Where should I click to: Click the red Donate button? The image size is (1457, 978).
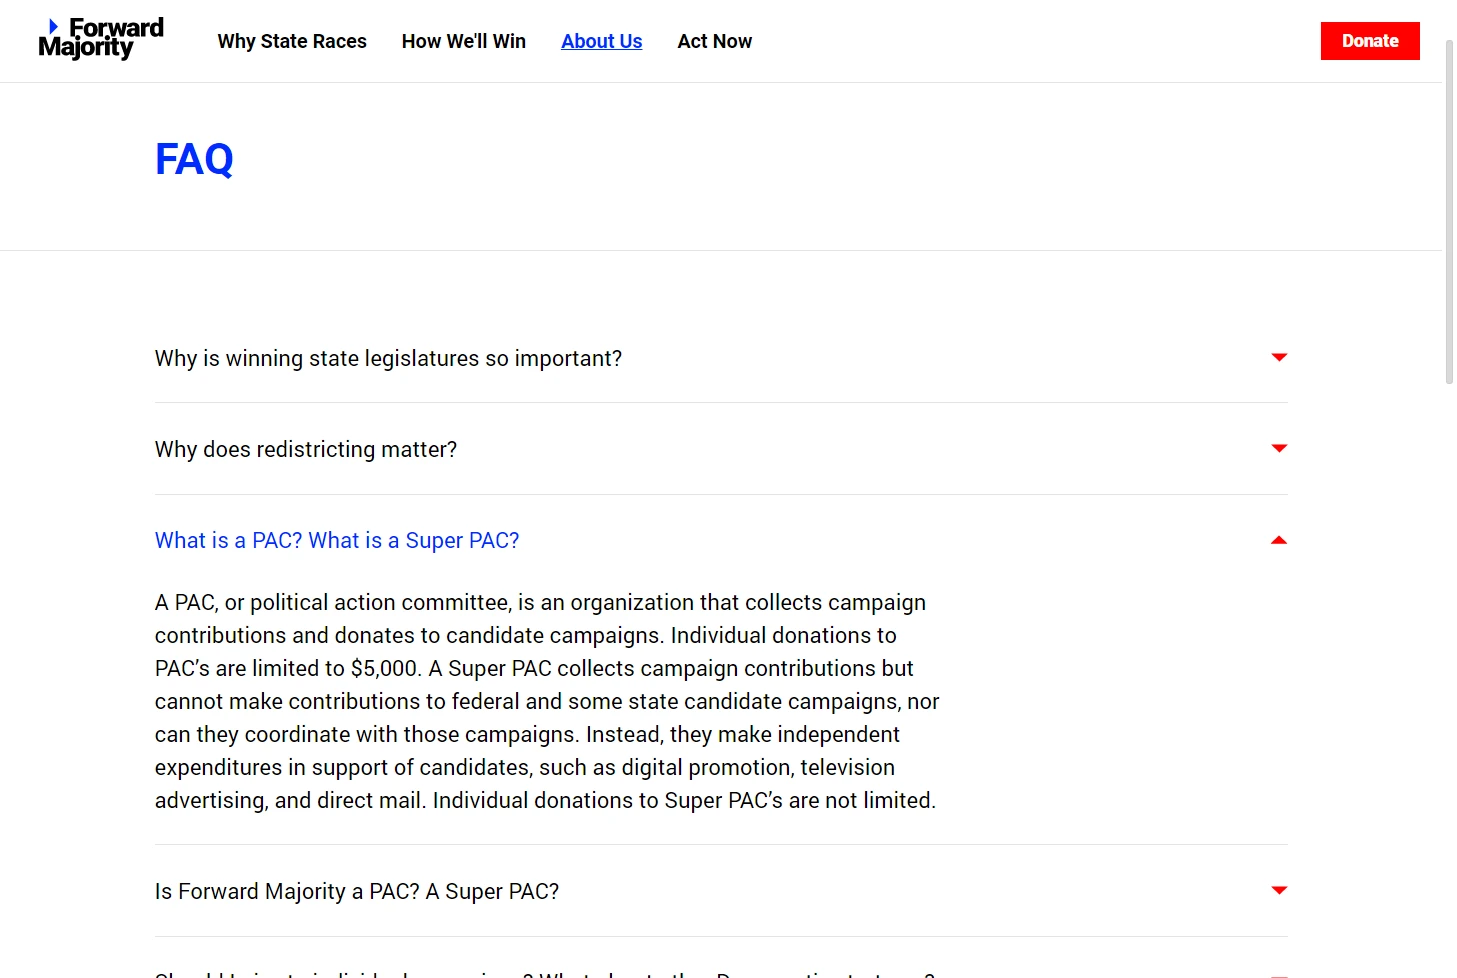1370,41
